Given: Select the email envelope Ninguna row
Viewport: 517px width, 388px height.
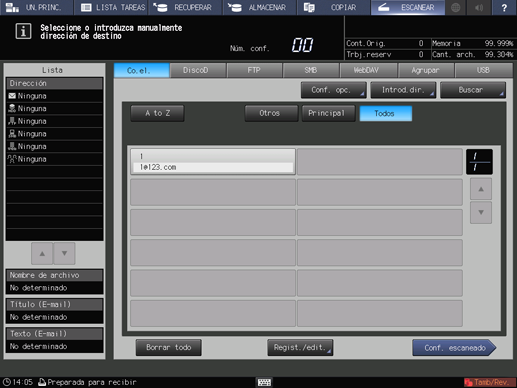Looking at the screenshot, I should (x=54, y=96).
